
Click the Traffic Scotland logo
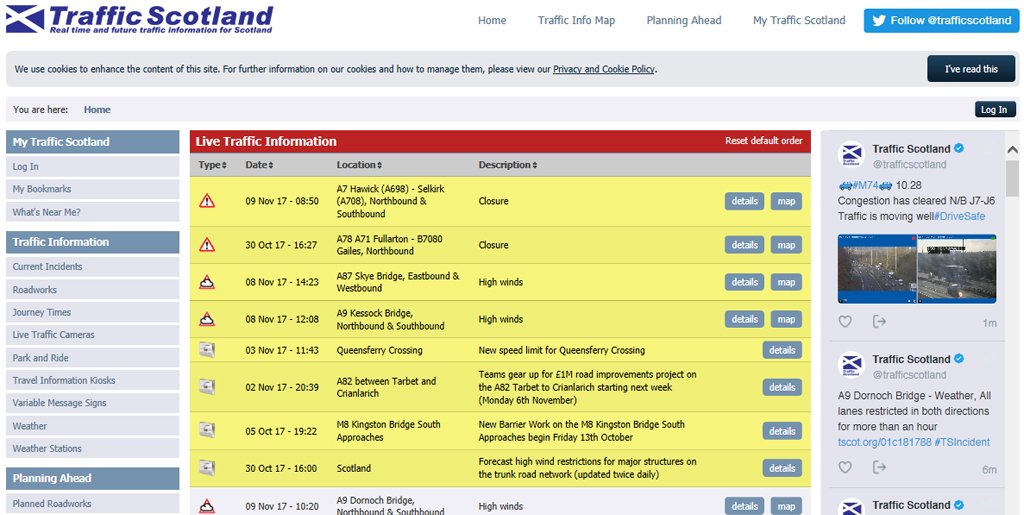pos(139,19)
